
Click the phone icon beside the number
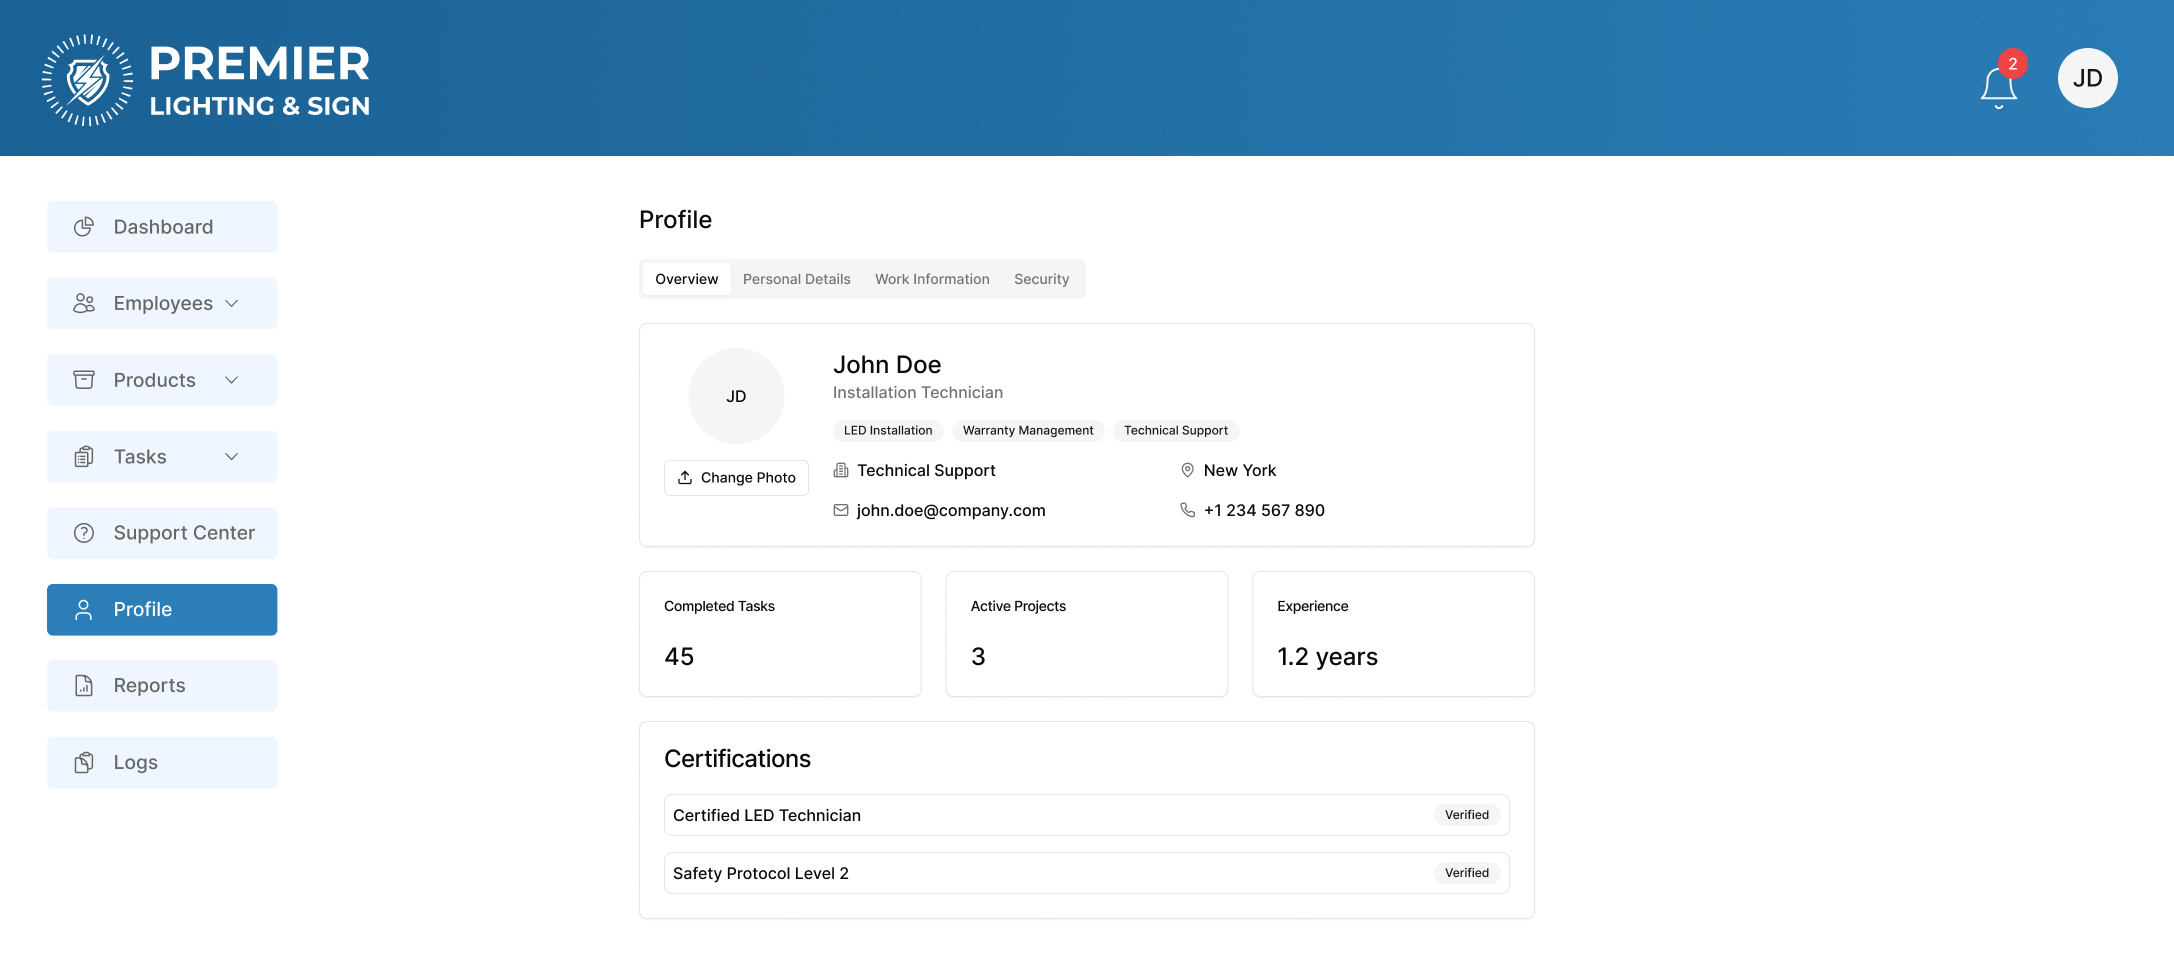1187,510
